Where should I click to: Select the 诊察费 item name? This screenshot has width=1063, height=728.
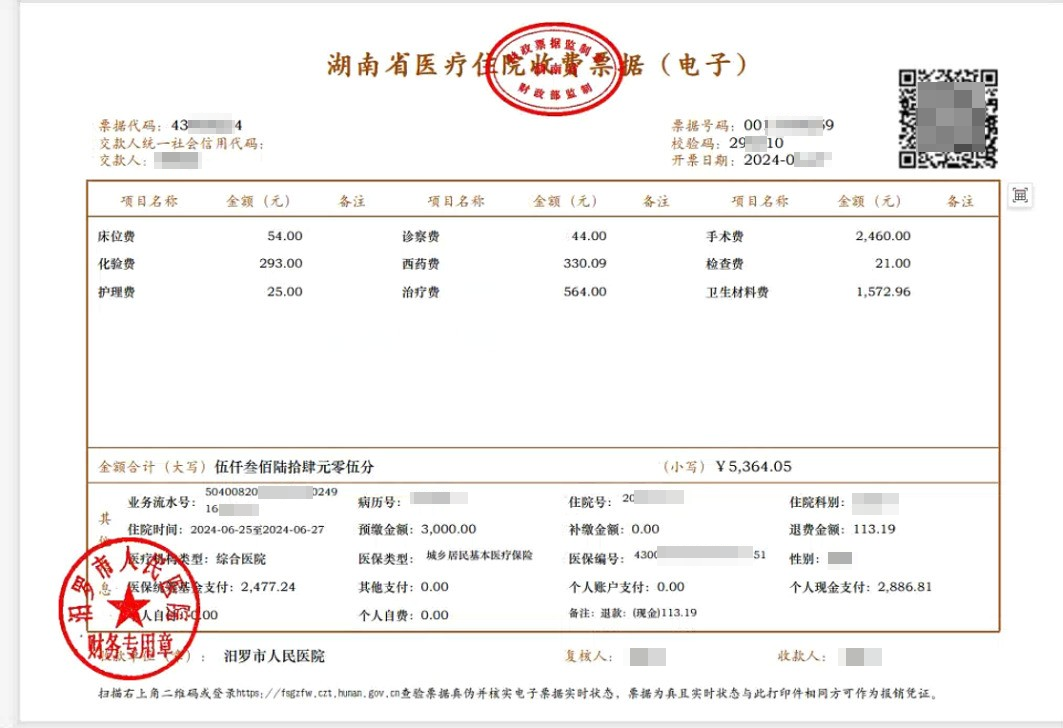pos(420,237)
